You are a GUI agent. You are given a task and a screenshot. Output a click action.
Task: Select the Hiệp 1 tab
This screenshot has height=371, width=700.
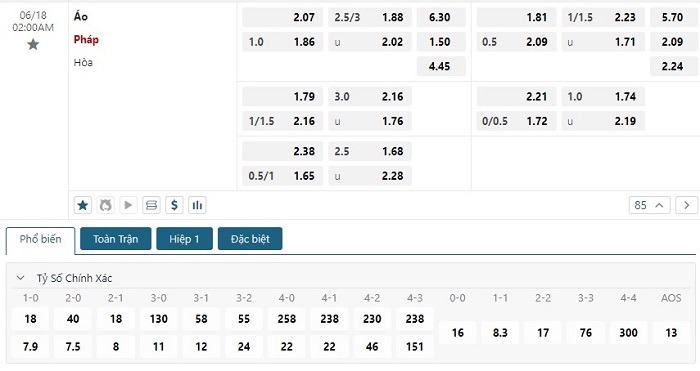point(184,239)
